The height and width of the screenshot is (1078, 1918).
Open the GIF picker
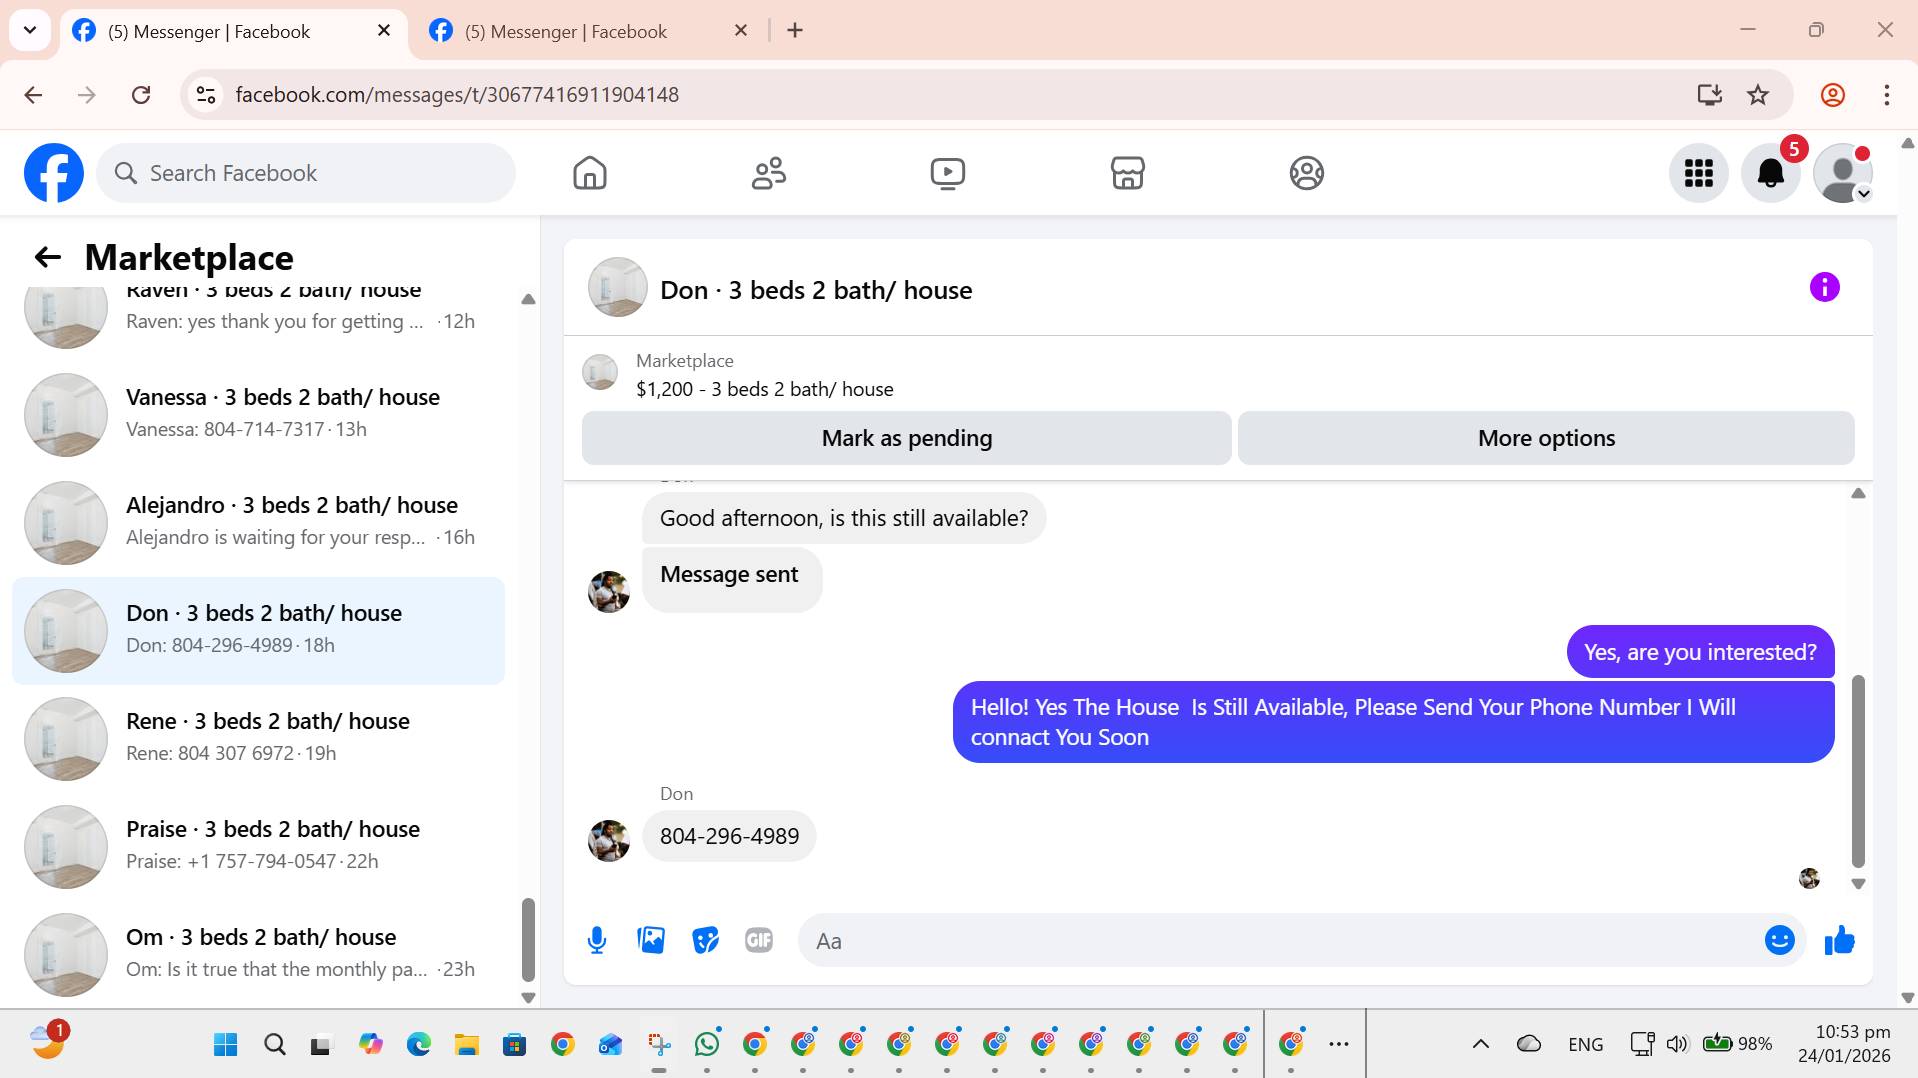pos(759,940)
